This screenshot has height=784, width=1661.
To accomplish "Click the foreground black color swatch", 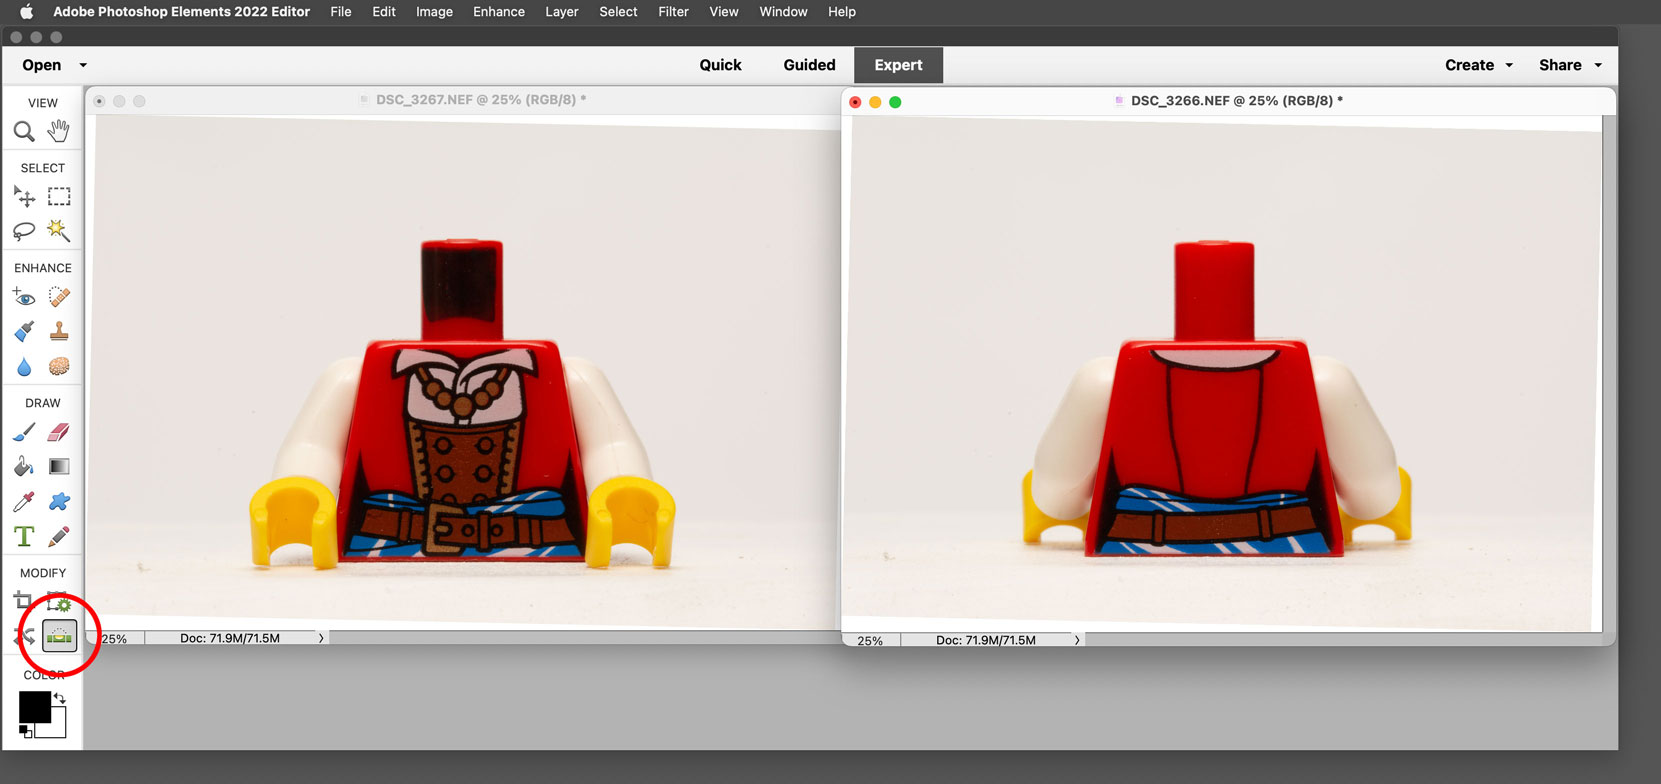I will [34, 706].
